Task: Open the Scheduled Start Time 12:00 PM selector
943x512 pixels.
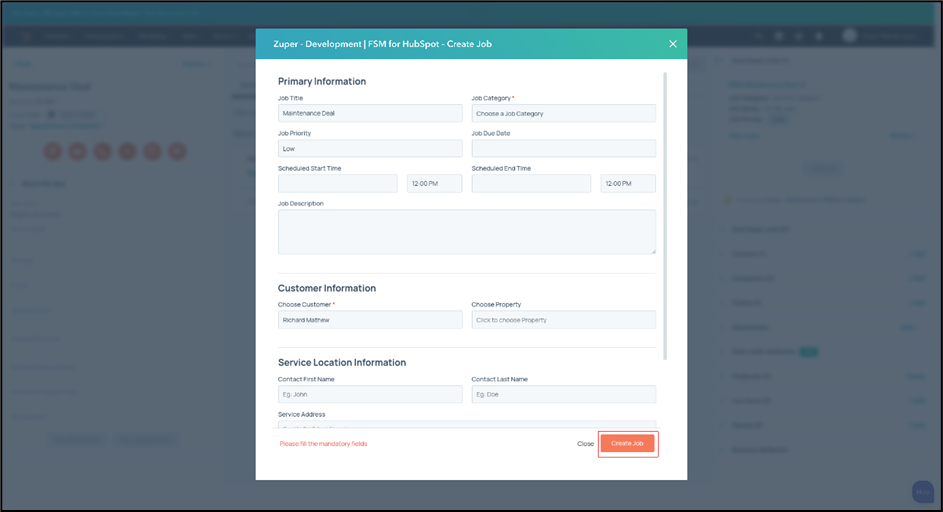Action: (434, 184)
